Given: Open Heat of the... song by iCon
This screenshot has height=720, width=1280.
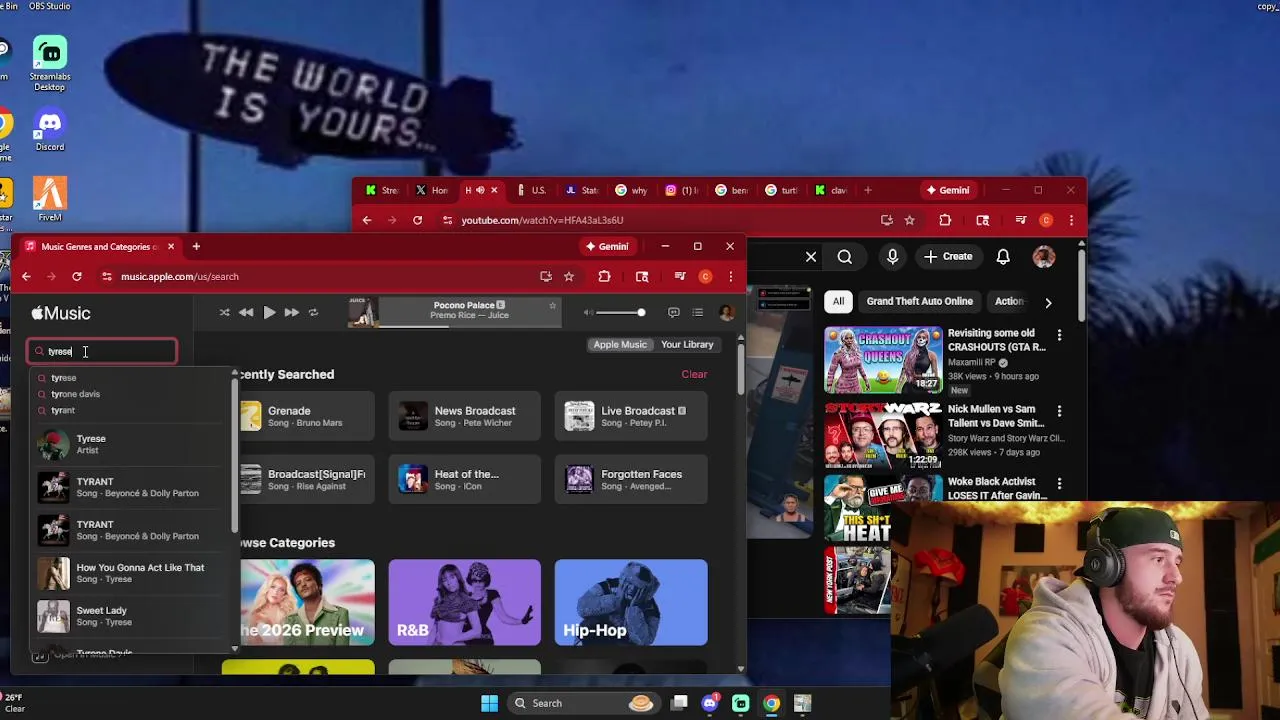Looking at the screenshot, I should [x=465, y=480].
